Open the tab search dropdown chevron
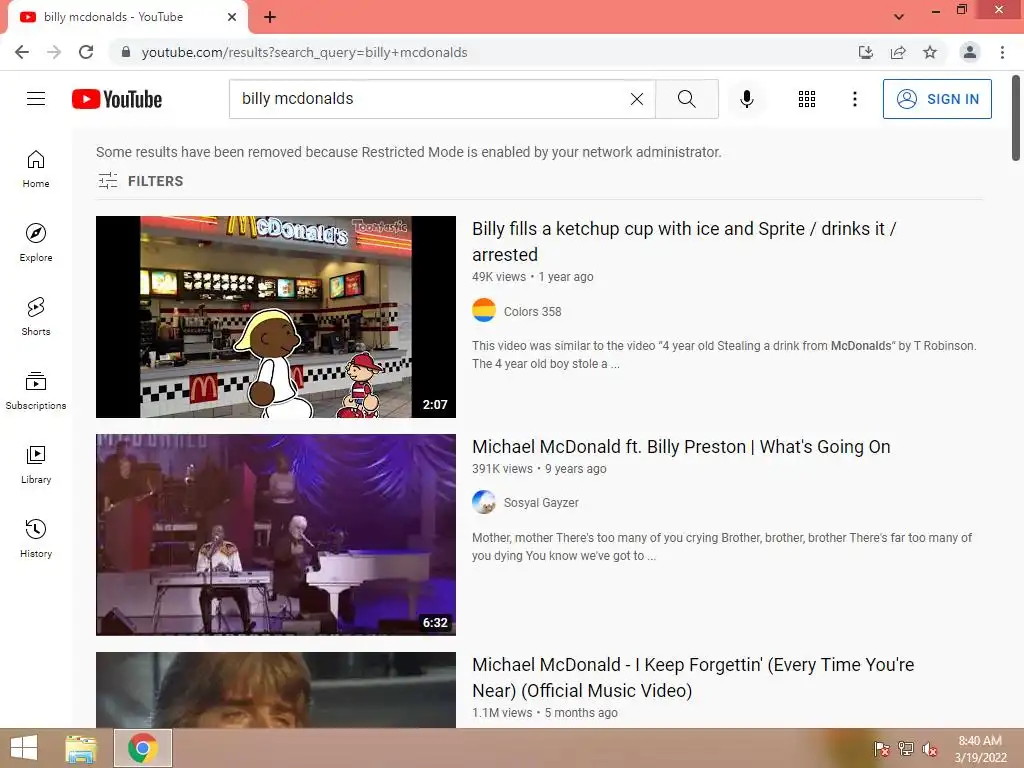 pyautogui.click(x=899, y=17)
